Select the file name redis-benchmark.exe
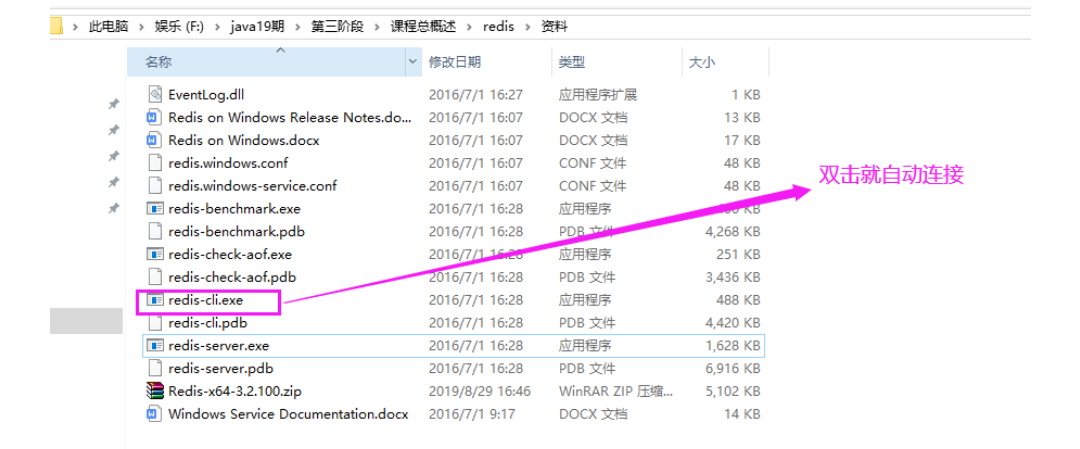 click(234, 209)
